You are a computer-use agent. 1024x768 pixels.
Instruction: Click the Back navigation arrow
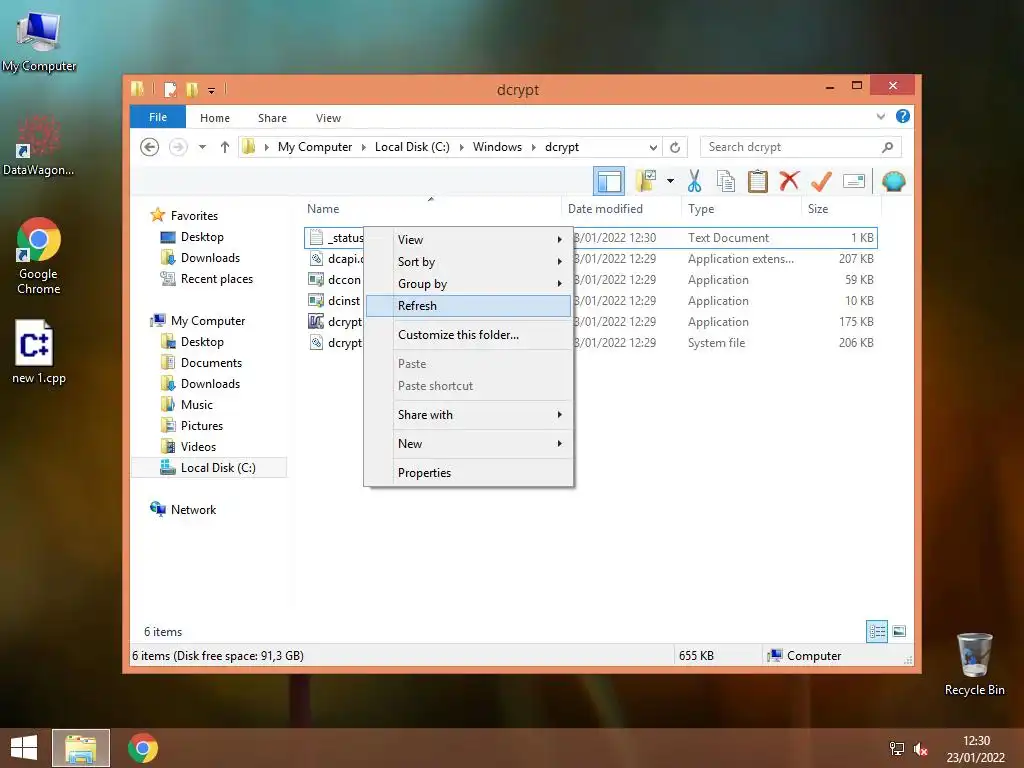150,147
